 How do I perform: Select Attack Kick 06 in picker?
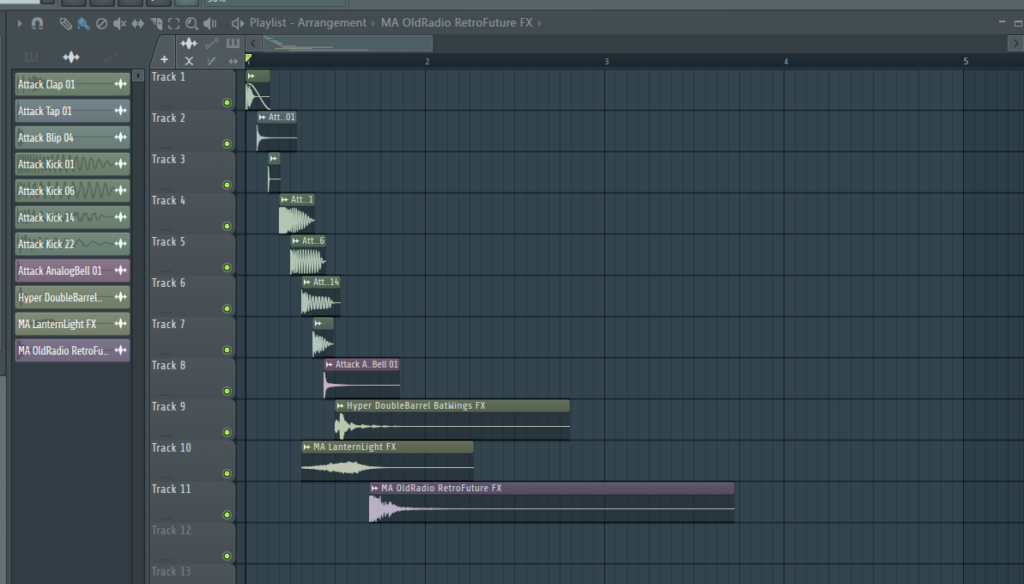(x=72, y=191)
